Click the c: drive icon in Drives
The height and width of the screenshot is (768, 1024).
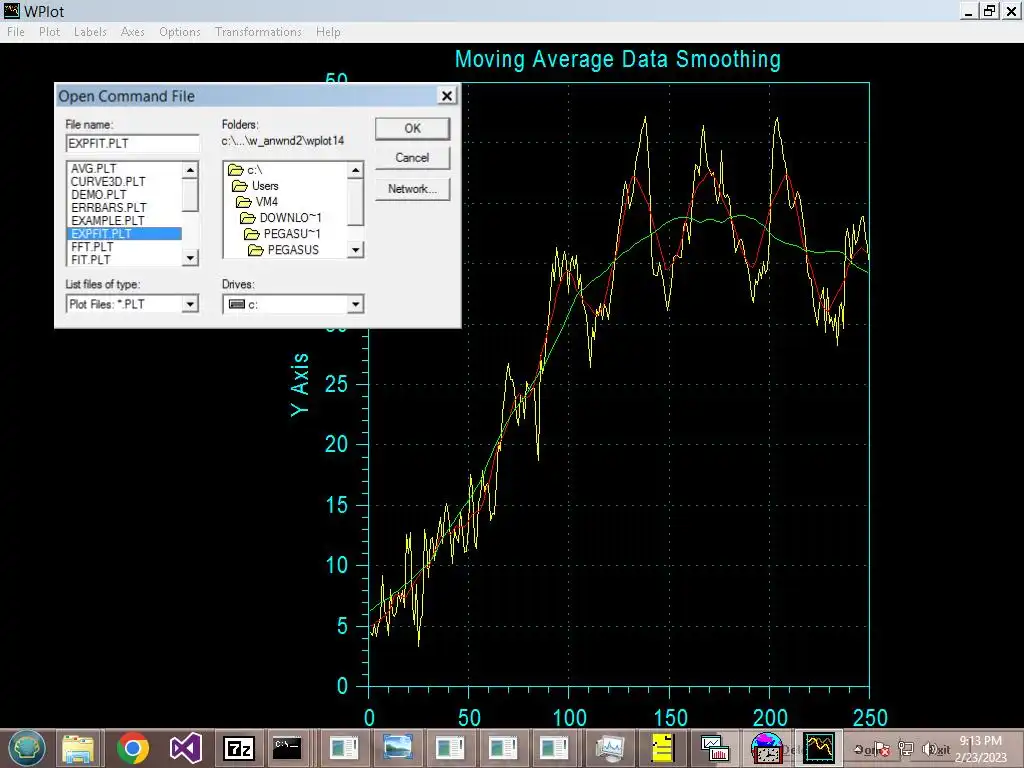(x=237, y=304)
